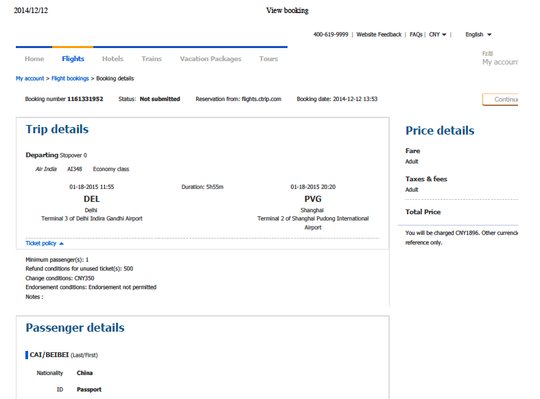Open the Vacation Packages tab
This screenshot has width=540, height=399.
click(210, 59)
